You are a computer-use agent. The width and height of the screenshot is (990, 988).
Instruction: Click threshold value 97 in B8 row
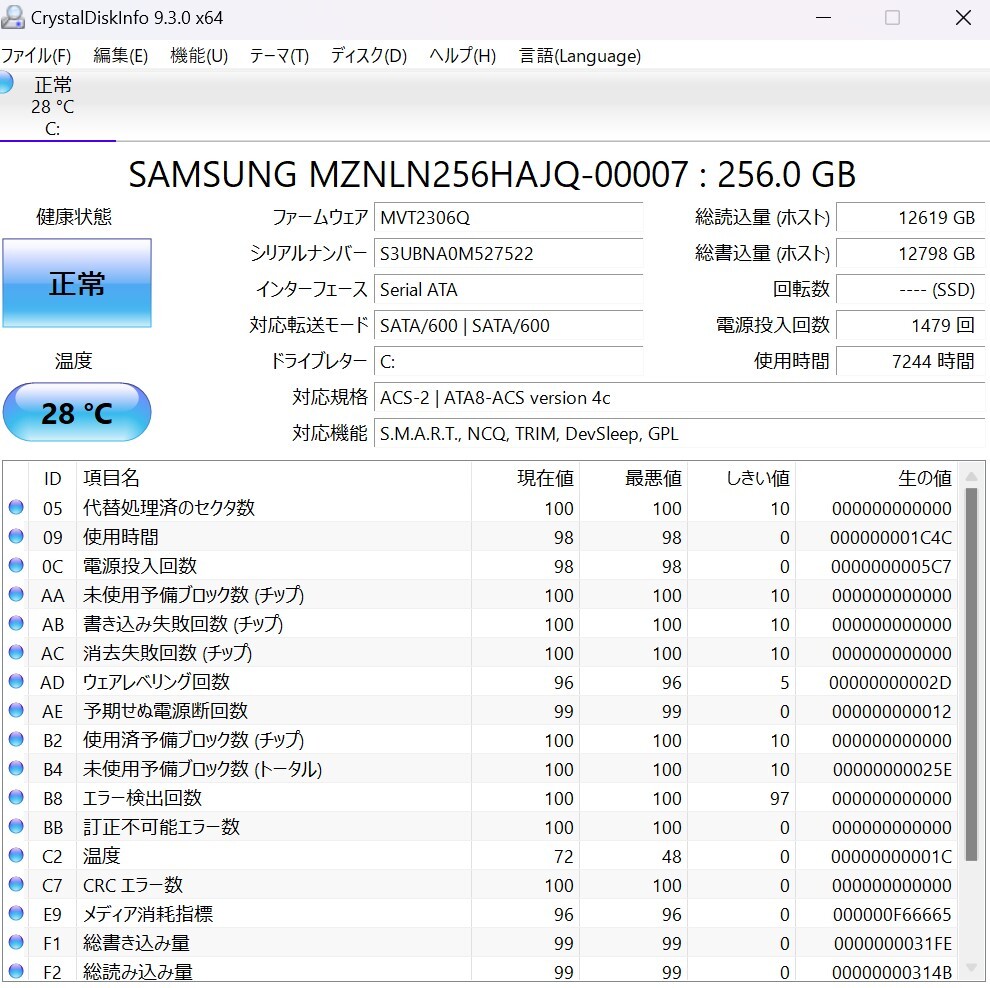point(780,798)
